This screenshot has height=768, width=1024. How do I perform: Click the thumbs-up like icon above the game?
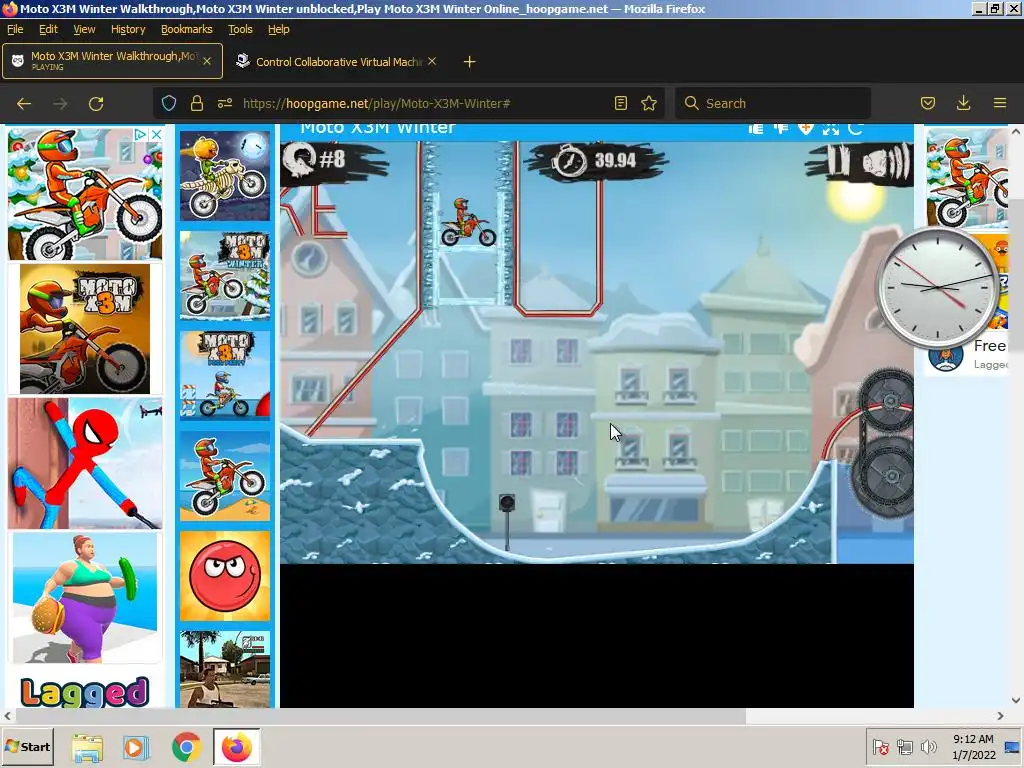point(756,129)
